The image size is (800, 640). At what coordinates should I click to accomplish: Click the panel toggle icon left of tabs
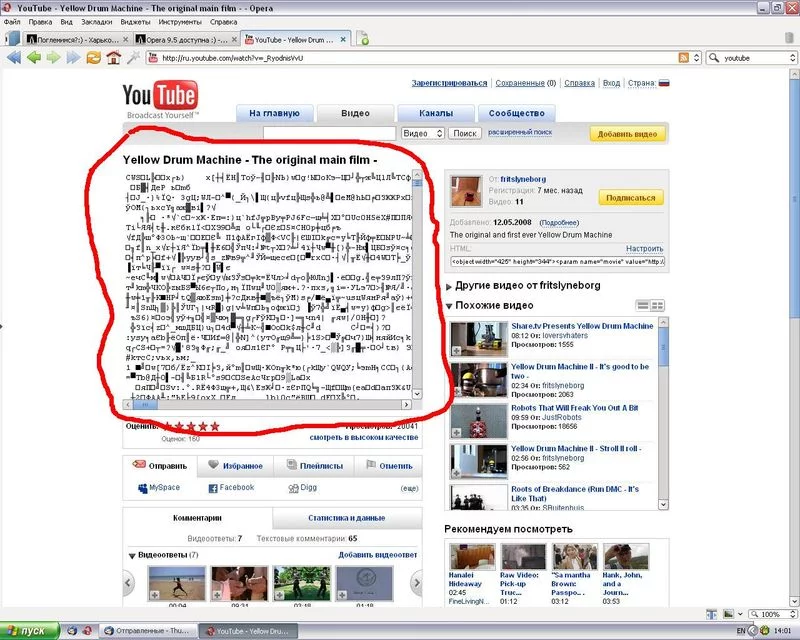point(14,39)
